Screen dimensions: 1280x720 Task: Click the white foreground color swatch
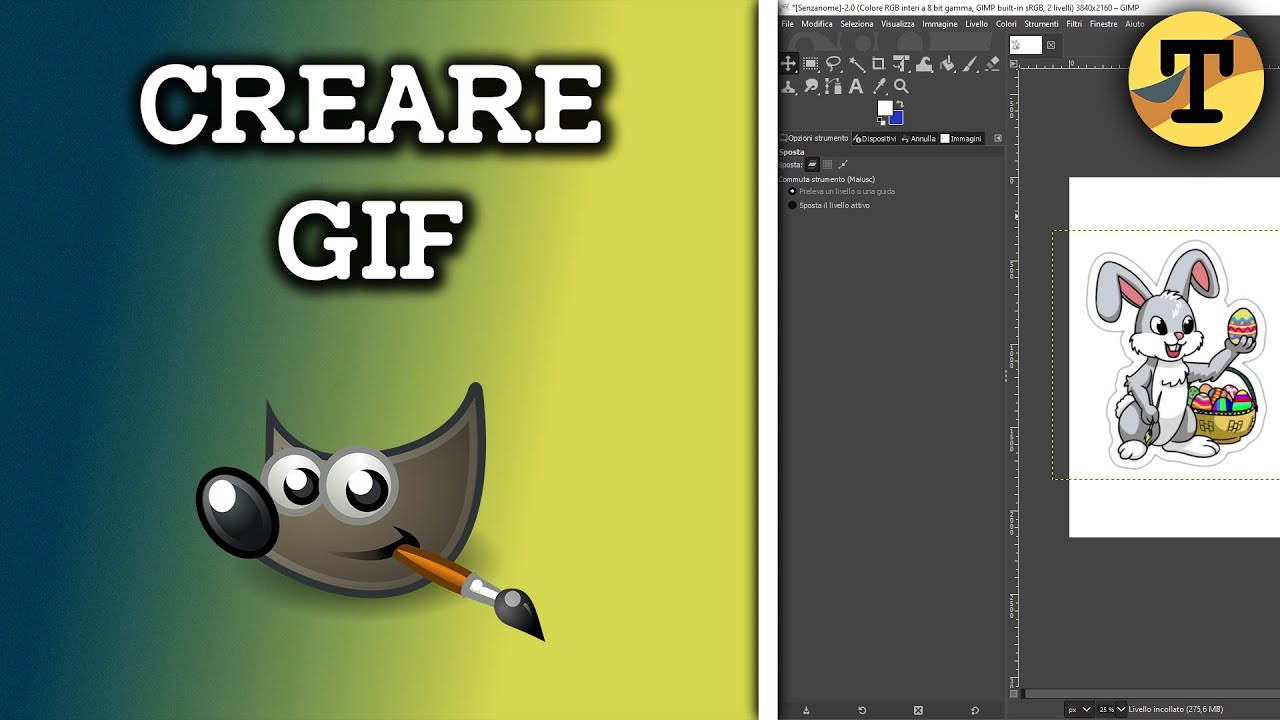click(x=884, y=108)
